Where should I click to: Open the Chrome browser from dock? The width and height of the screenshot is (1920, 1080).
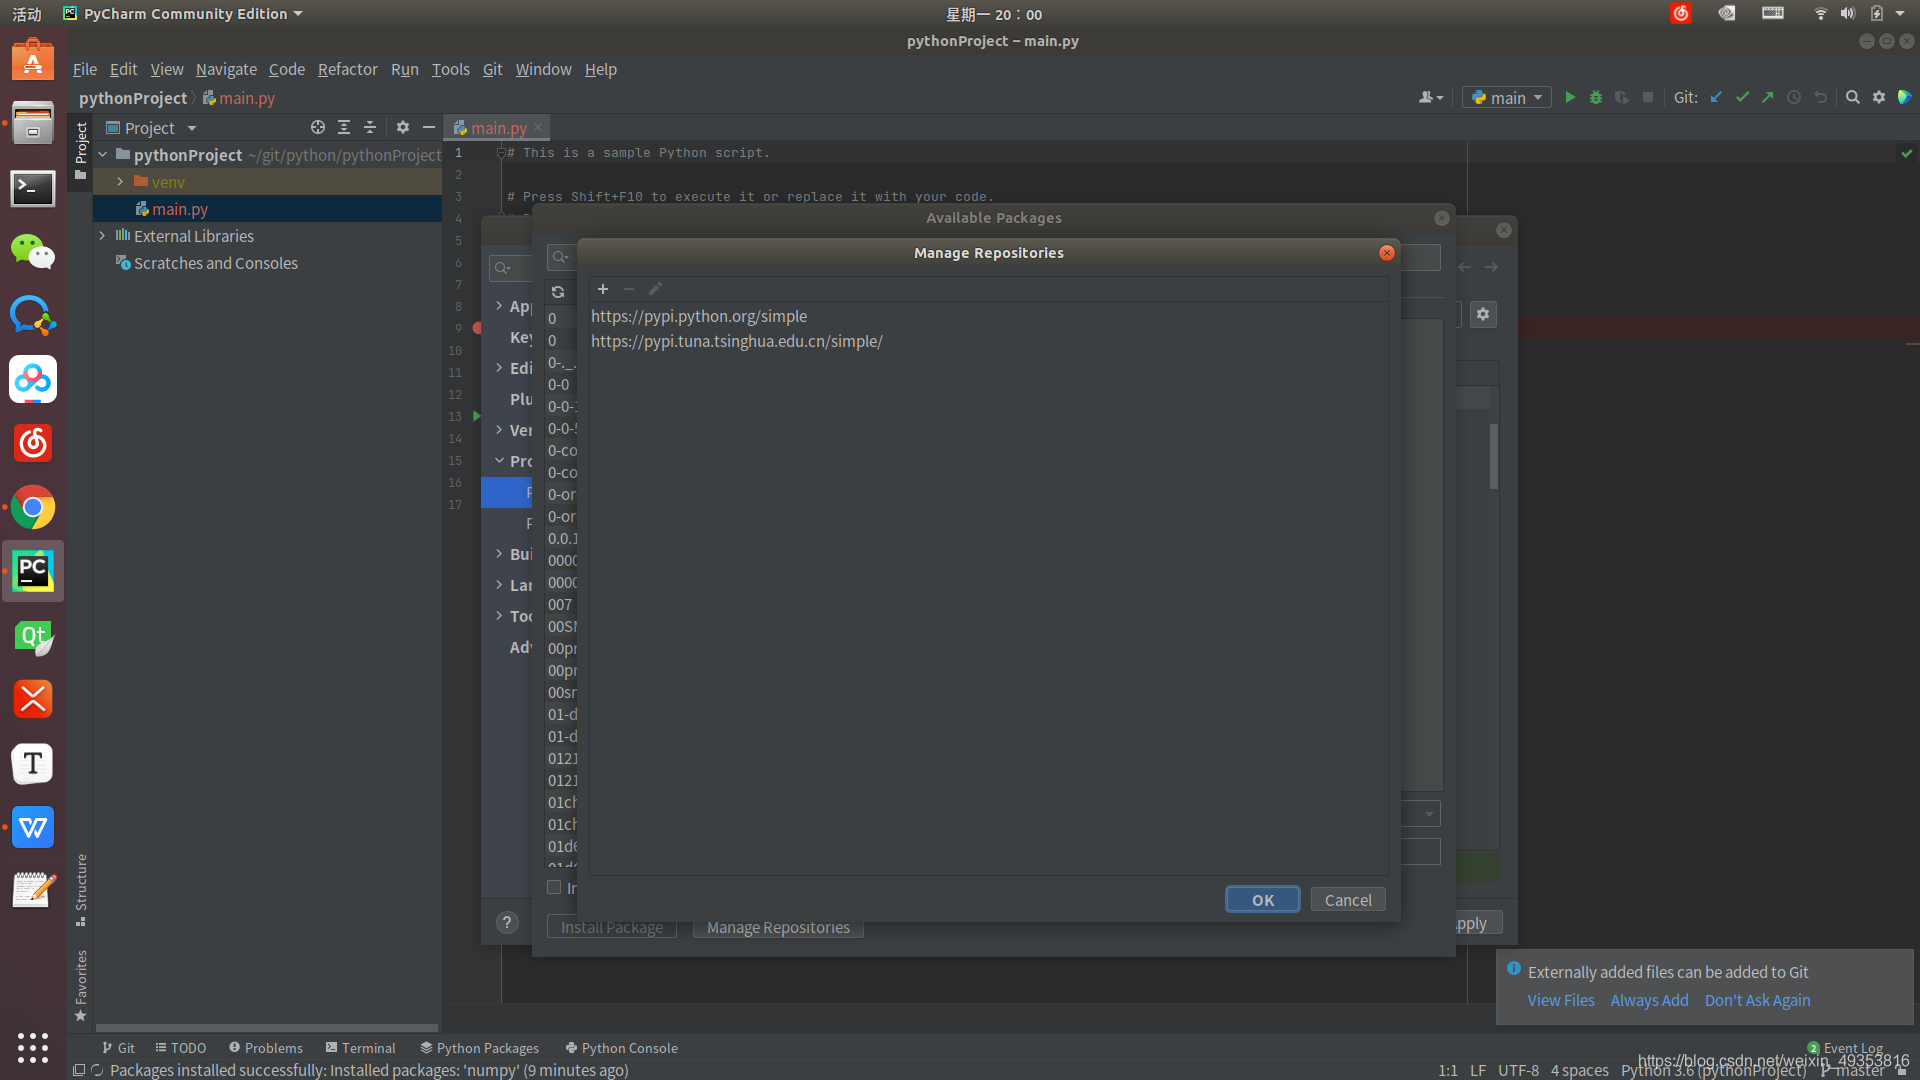pos(33,508)
